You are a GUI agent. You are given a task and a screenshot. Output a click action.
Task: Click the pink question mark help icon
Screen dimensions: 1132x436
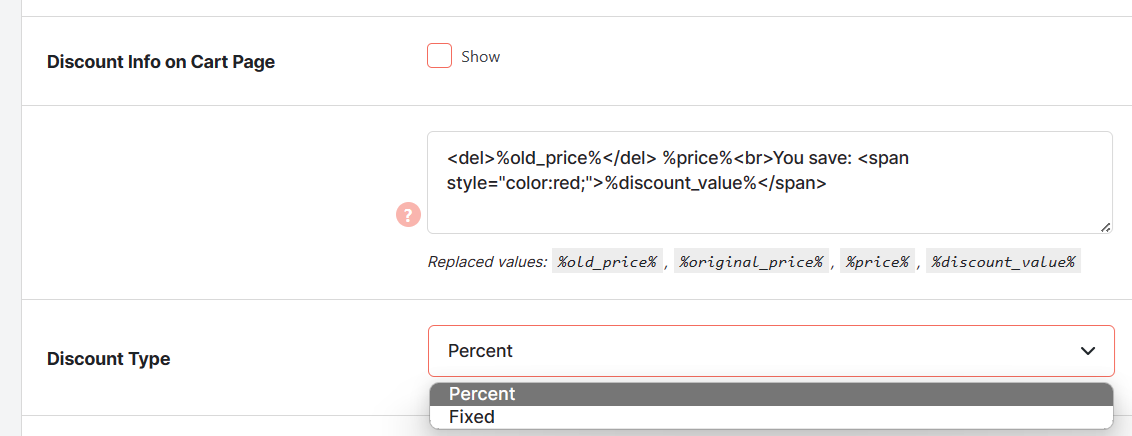coord(408,214)
